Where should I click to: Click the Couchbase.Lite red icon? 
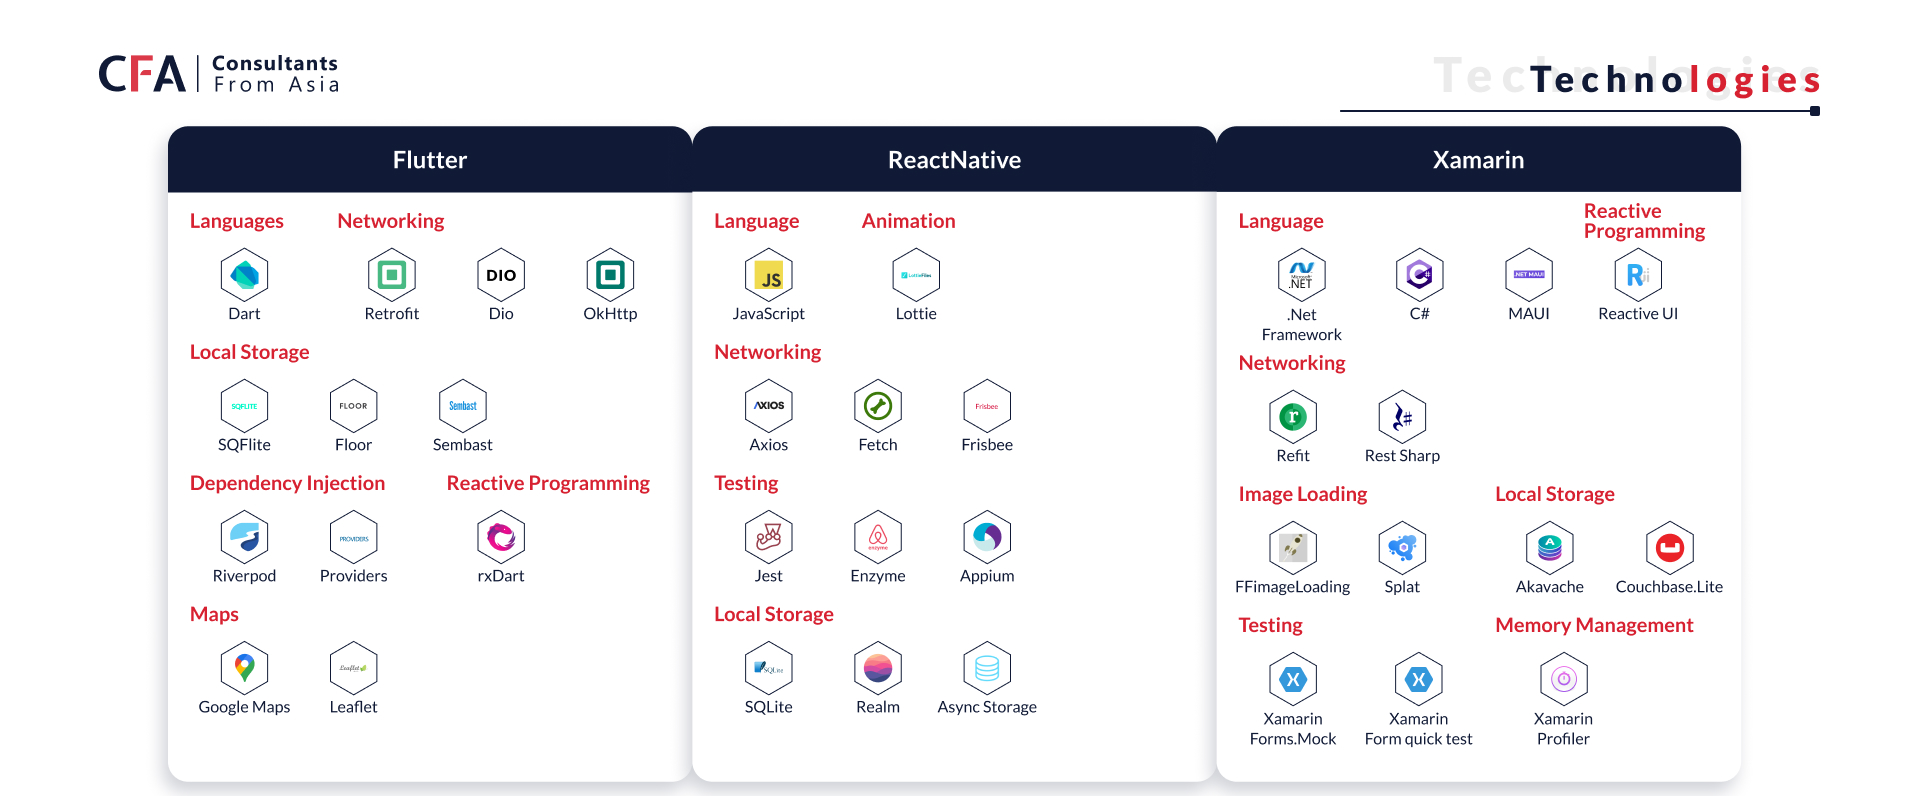point(1669,548)
